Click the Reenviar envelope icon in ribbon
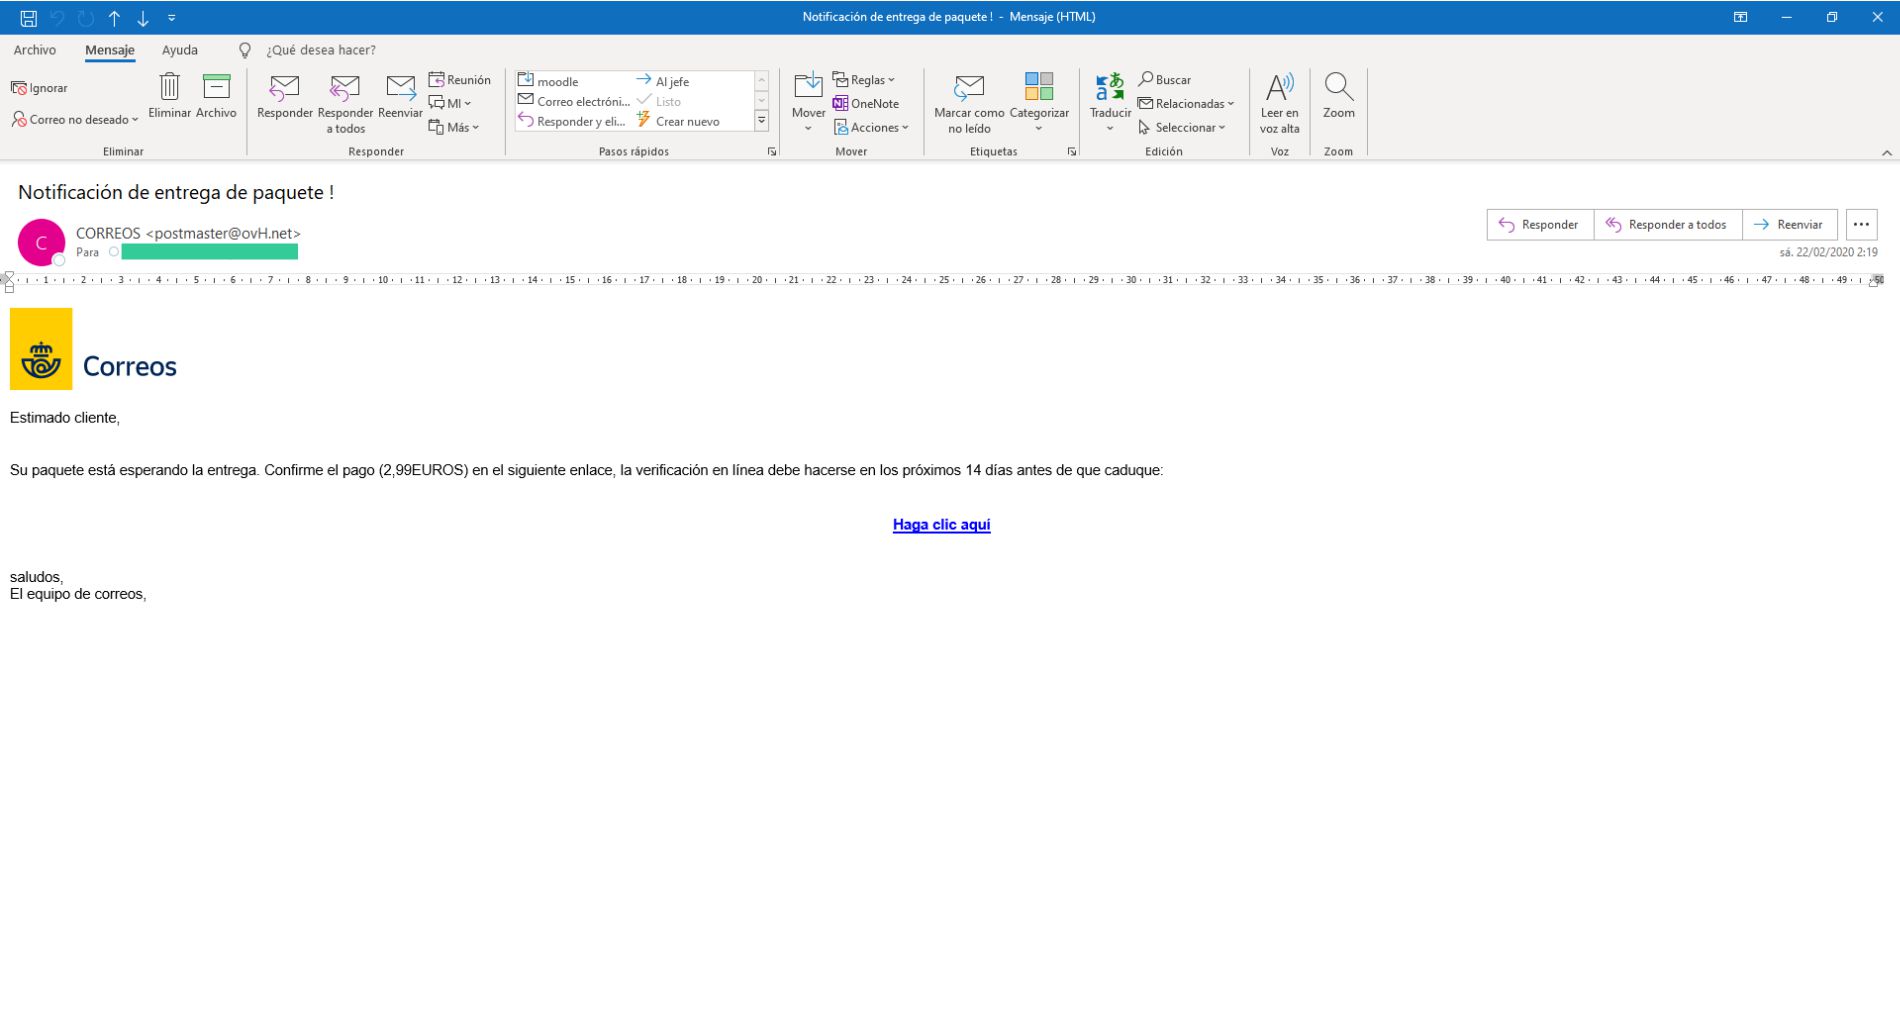Viewport: 1900px width, 1030px height. point(400,89)
